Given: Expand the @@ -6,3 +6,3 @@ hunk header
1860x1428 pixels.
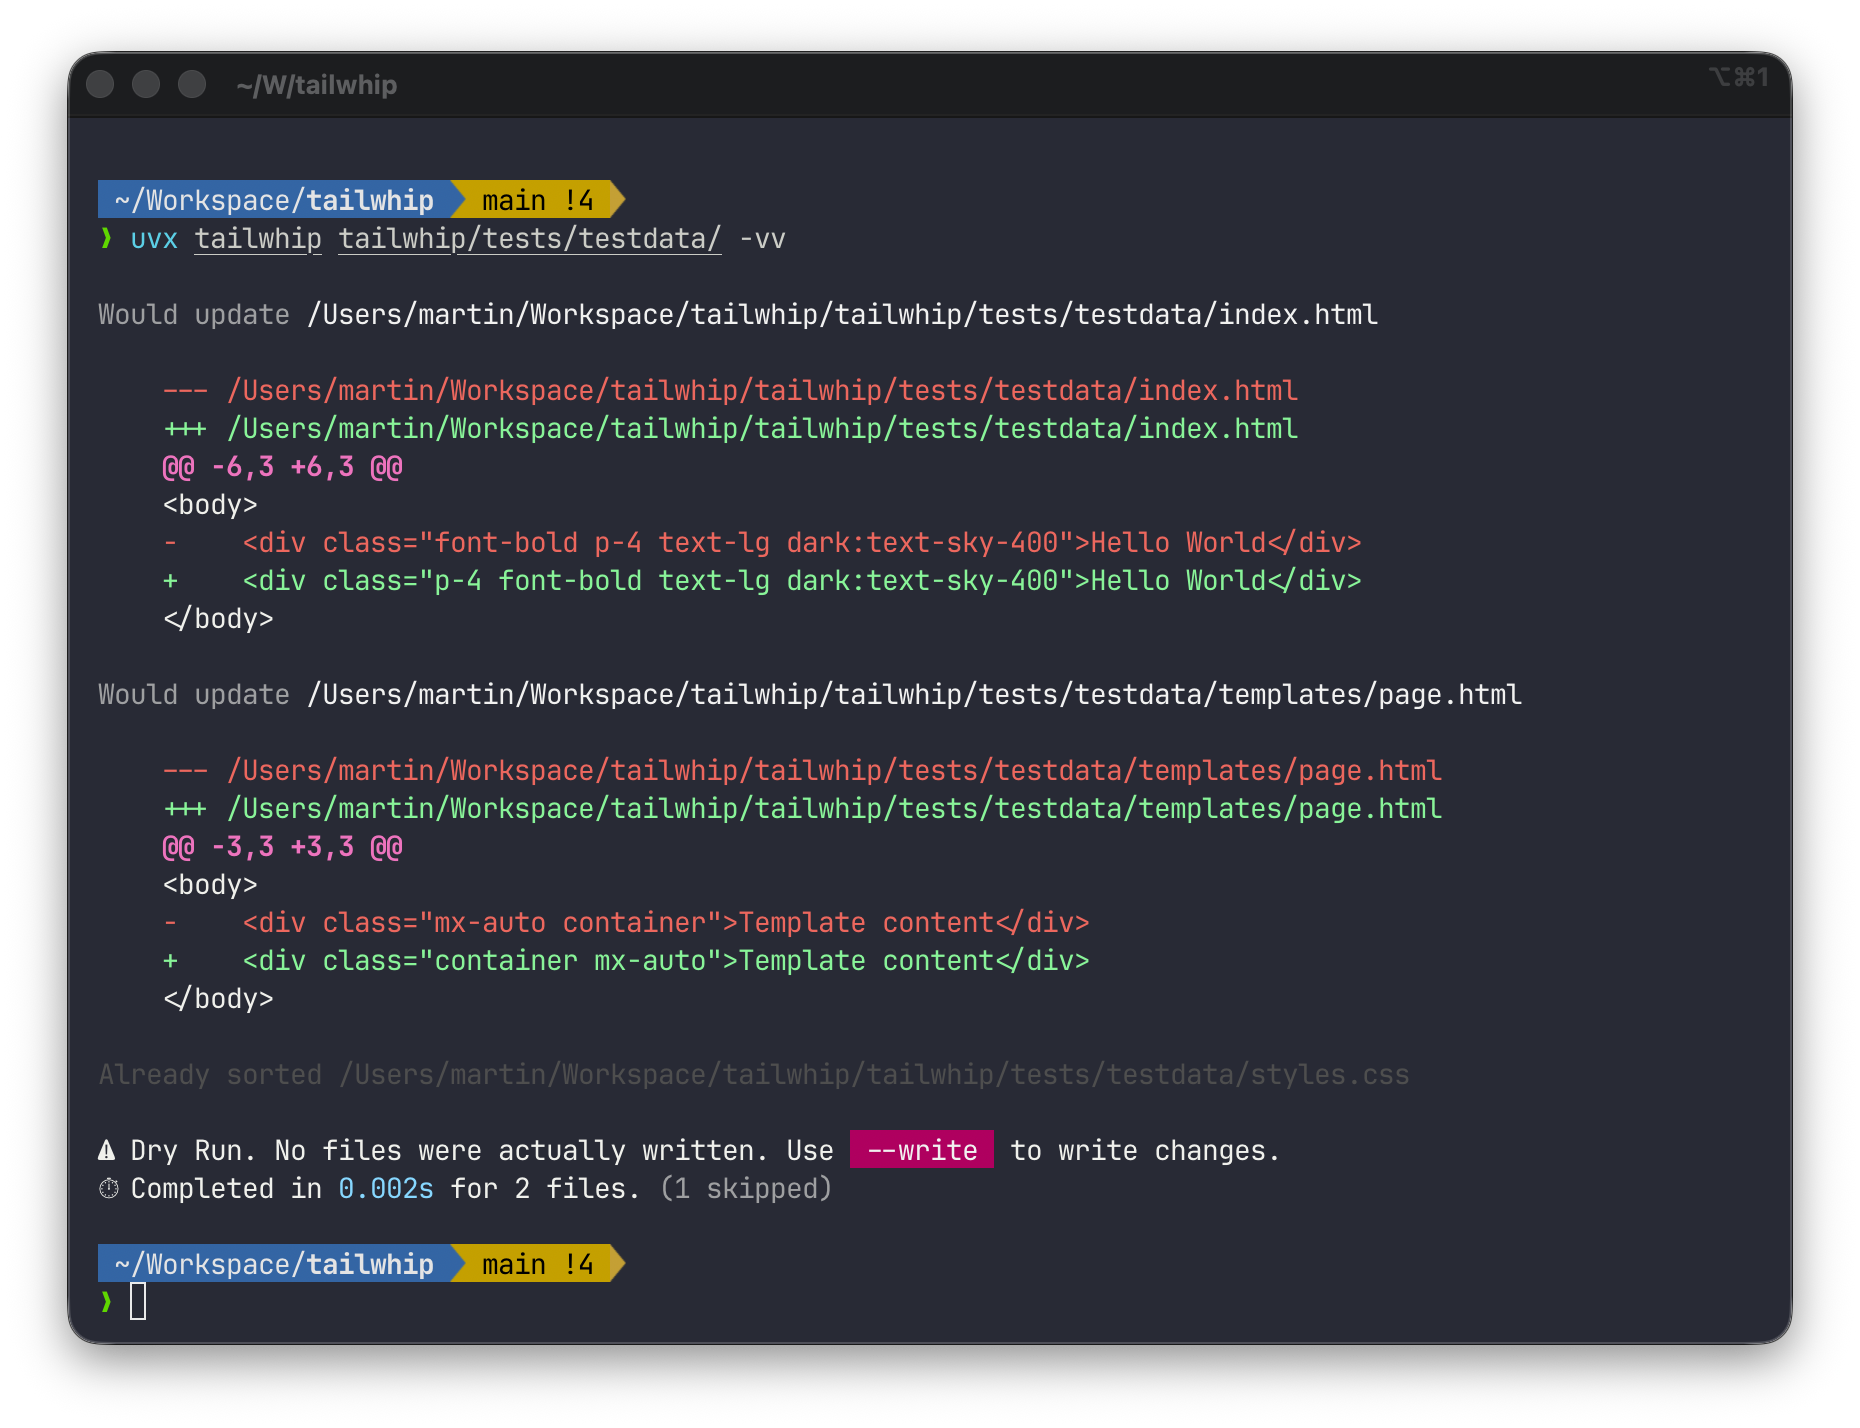Looking at the screenshot, I should (x=283, y=466).
